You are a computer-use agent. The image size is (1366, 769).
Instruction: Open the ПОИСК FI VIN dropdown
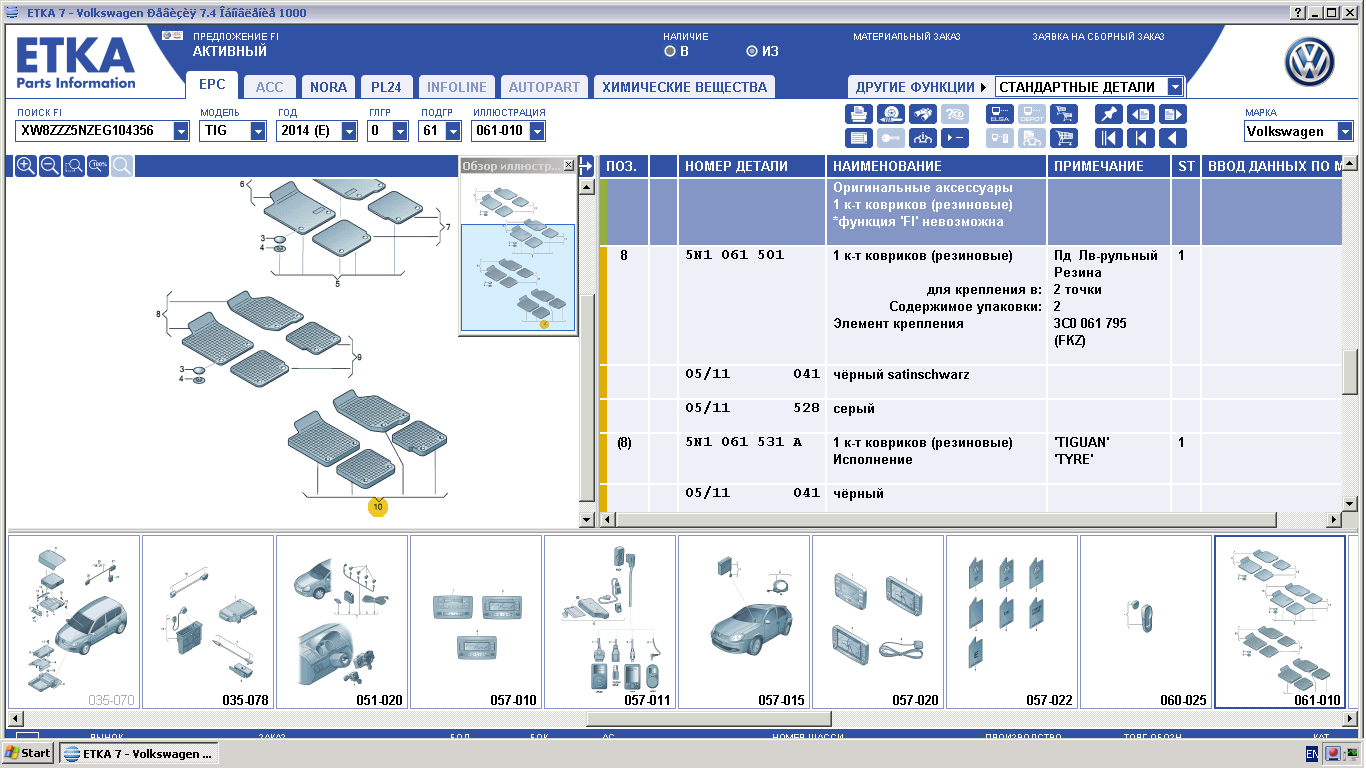click(x=181, y=131)
